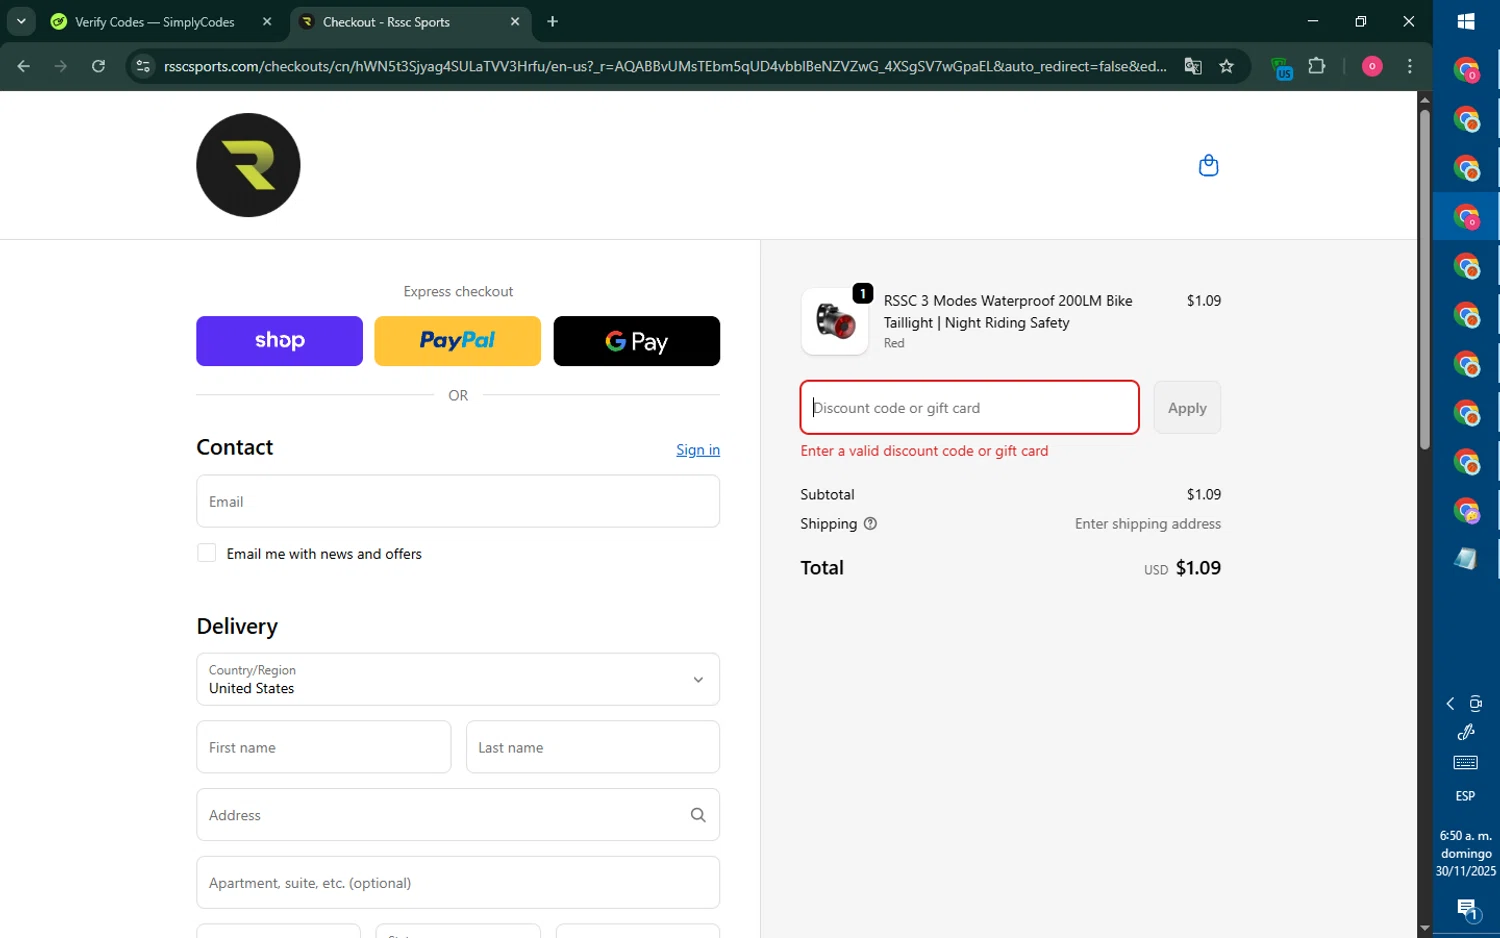Focus the First name field
Viewport: 1500px width, 938px height.
tap(323, 747)
